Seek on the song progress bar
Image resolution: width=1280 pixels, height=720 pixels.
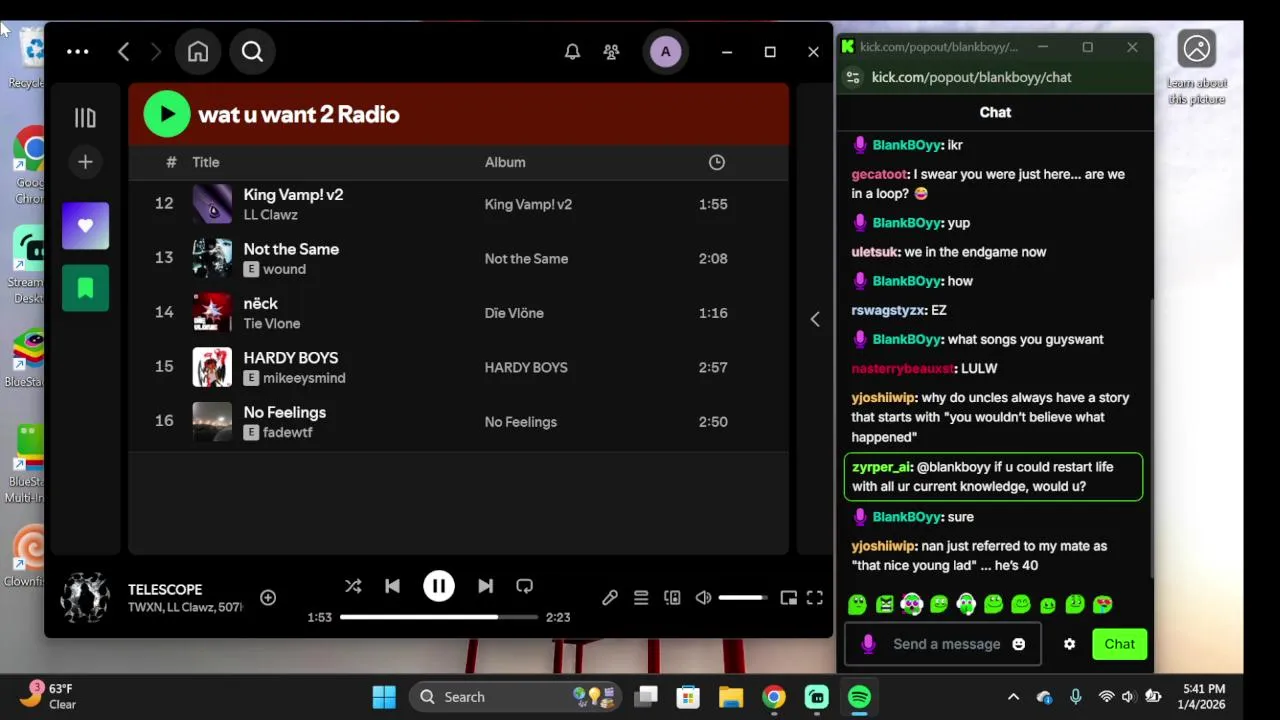pyautogui.click(x=439, y=617)
